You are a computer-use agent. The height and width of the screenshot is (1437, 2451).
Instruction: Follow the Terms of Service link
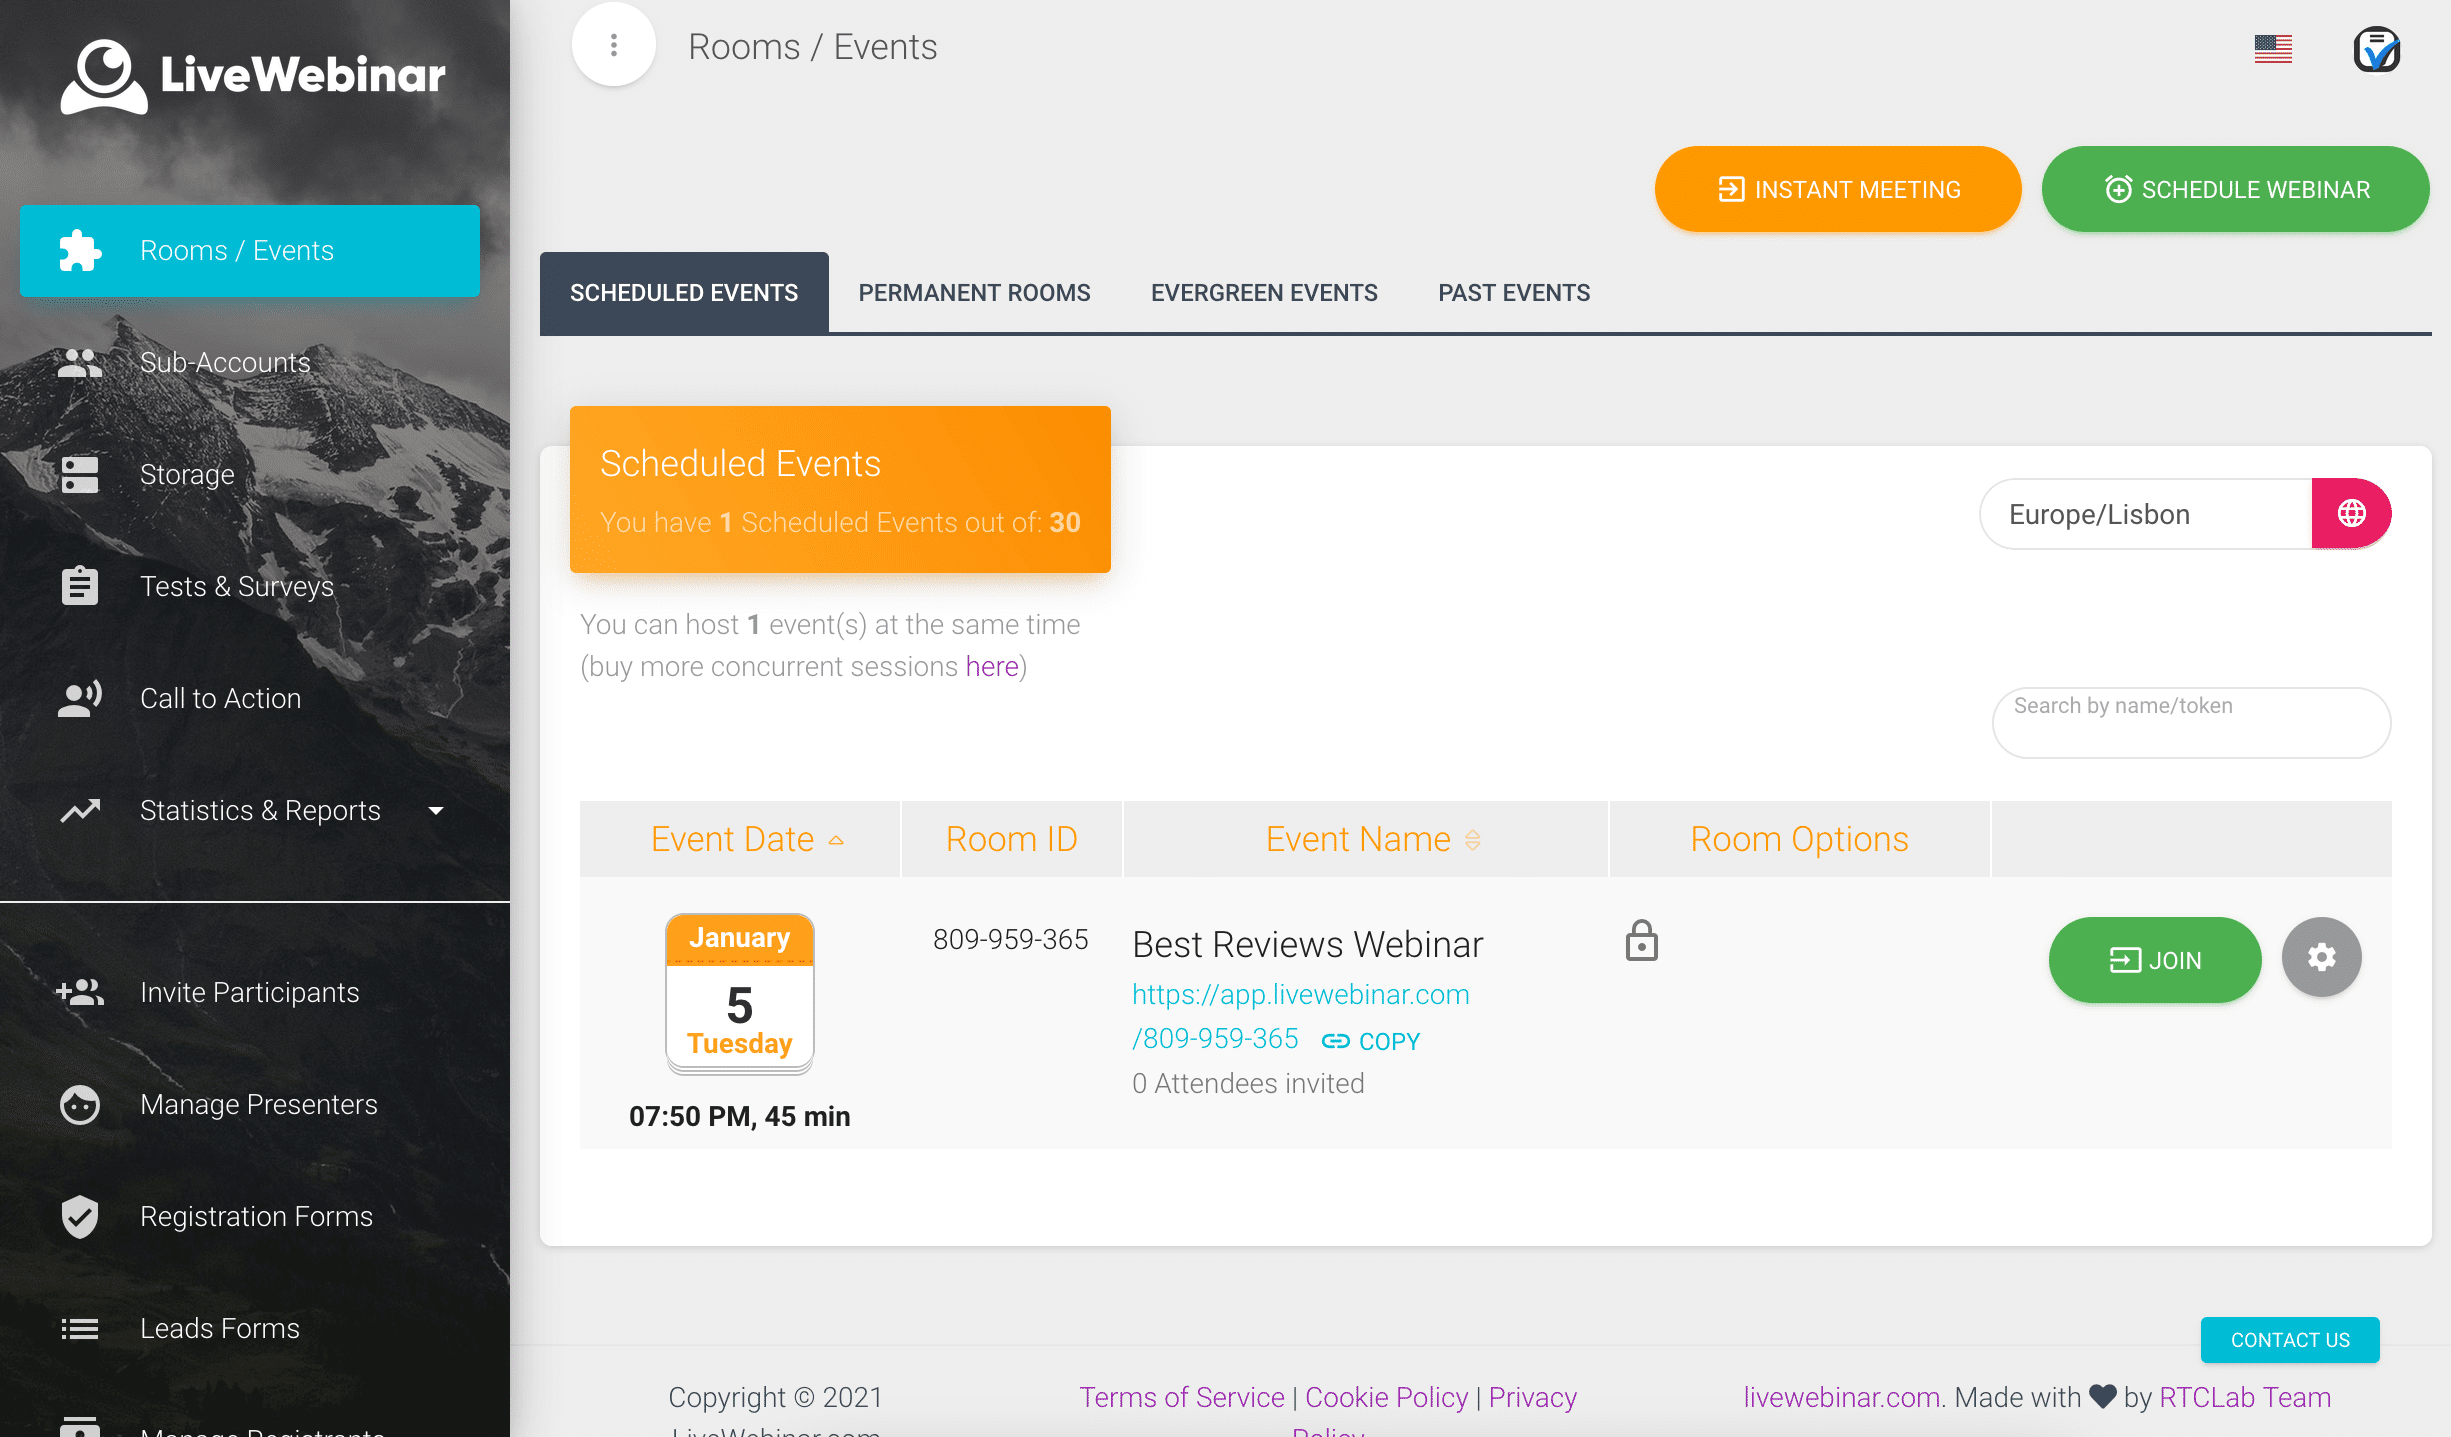[1181, 1397]
